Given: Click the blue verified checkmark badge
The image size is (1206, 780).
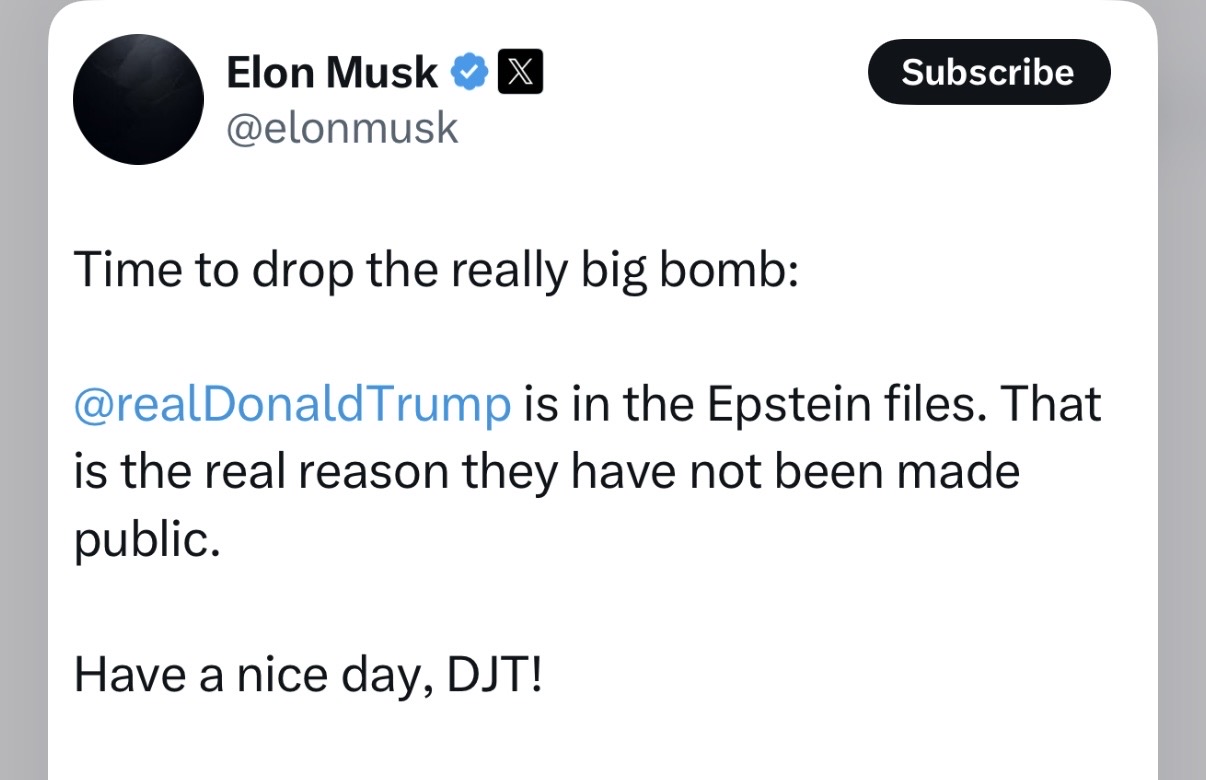Looking at the screenshot, I should (470, 73).
